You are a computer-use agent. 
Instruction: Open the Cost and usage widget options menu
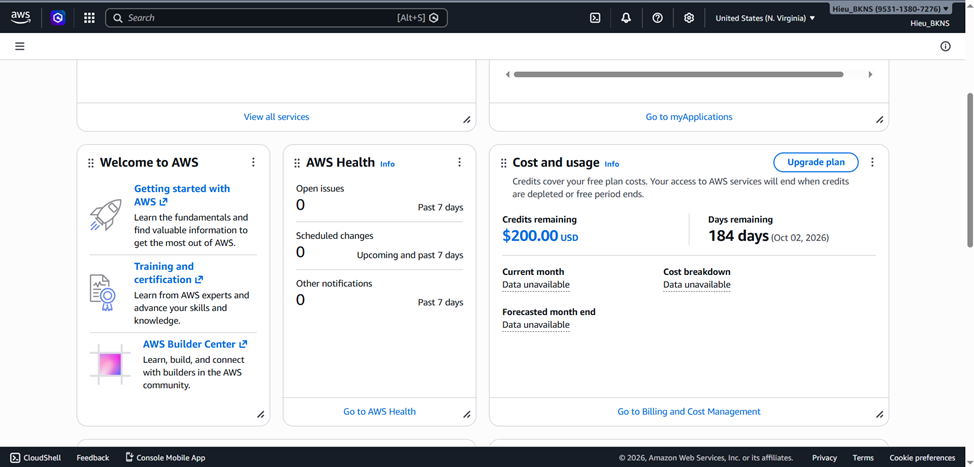872,162
